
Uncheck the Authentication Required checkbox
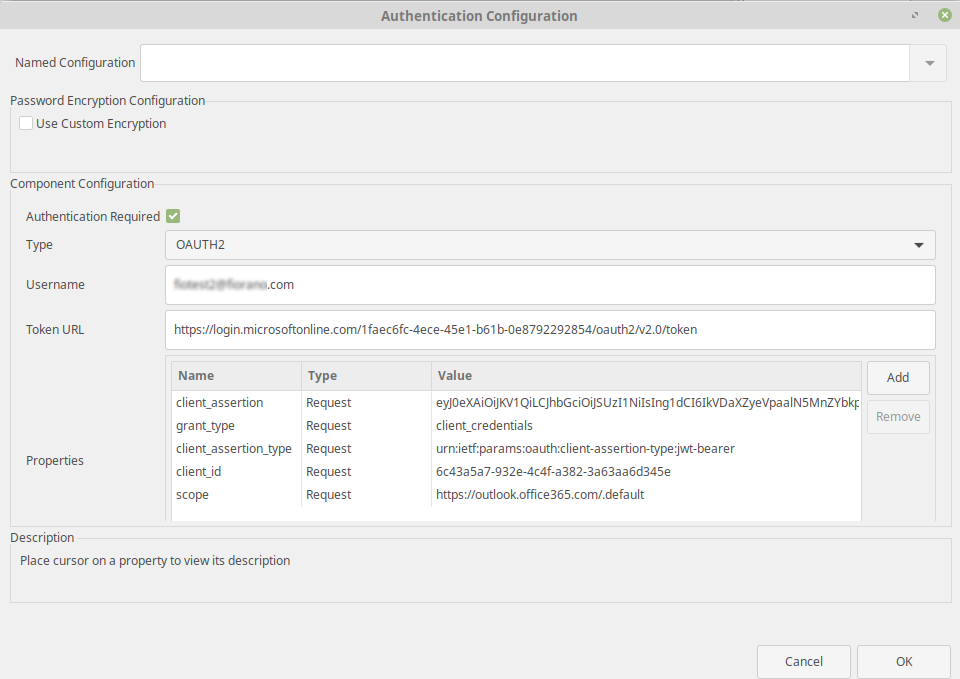coord(173,216)
